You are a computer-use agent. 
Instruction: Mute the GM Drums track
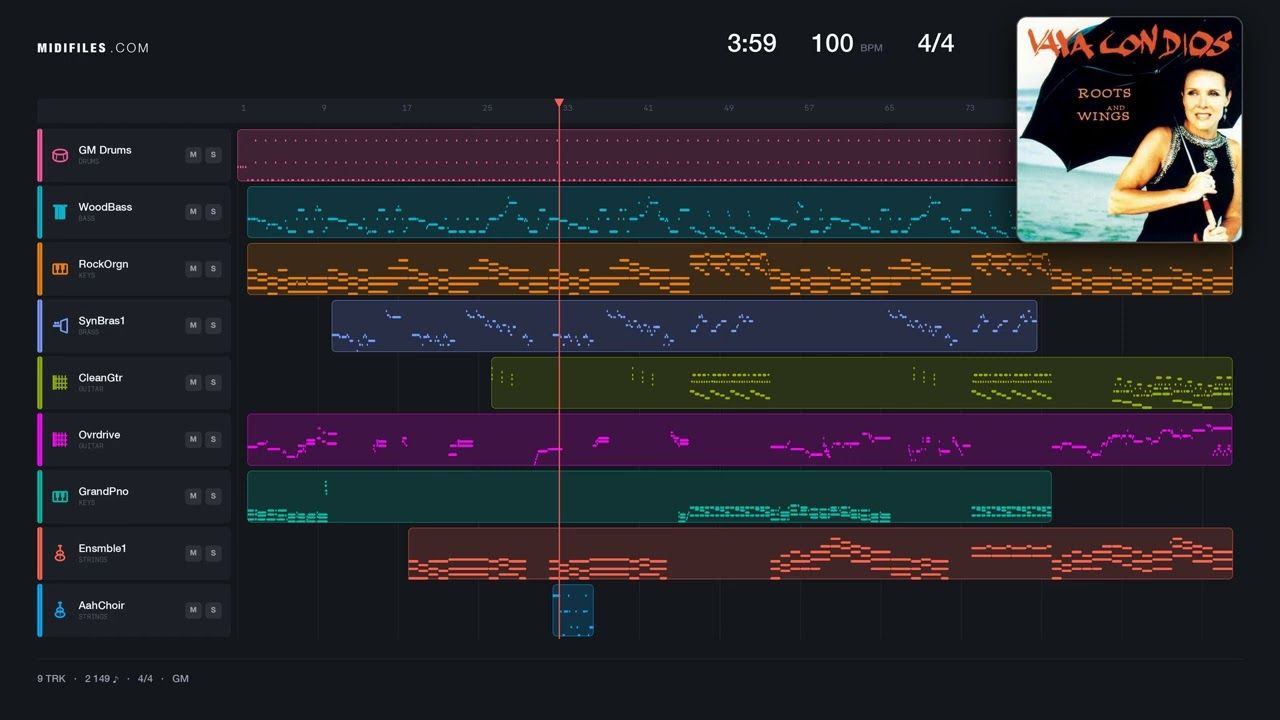[x=193, y=155]
